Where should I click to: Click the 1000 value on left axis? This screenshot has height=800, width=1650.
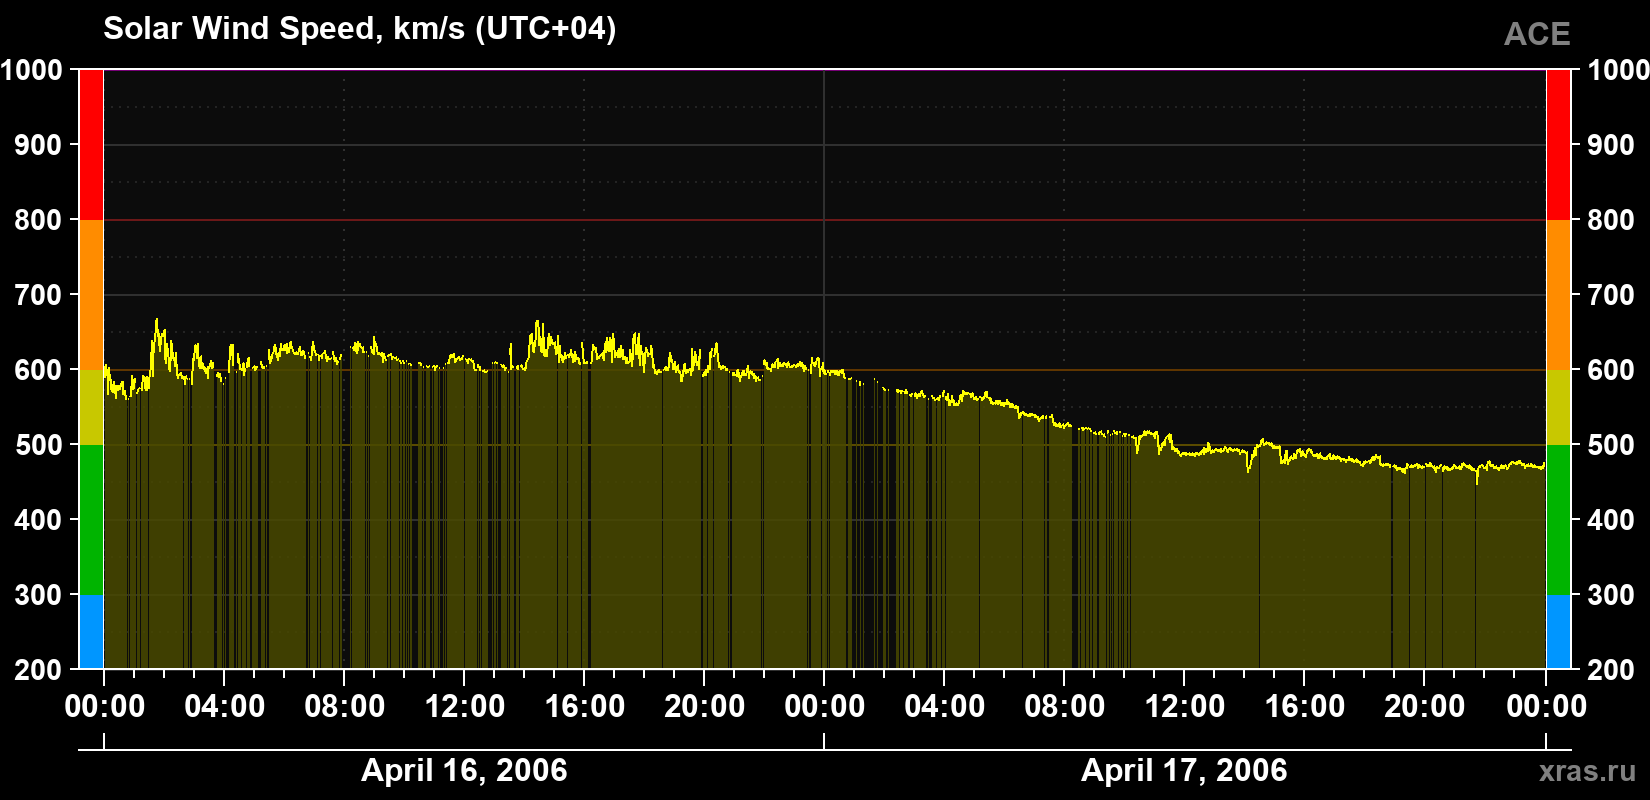click(x=32, y=70)
